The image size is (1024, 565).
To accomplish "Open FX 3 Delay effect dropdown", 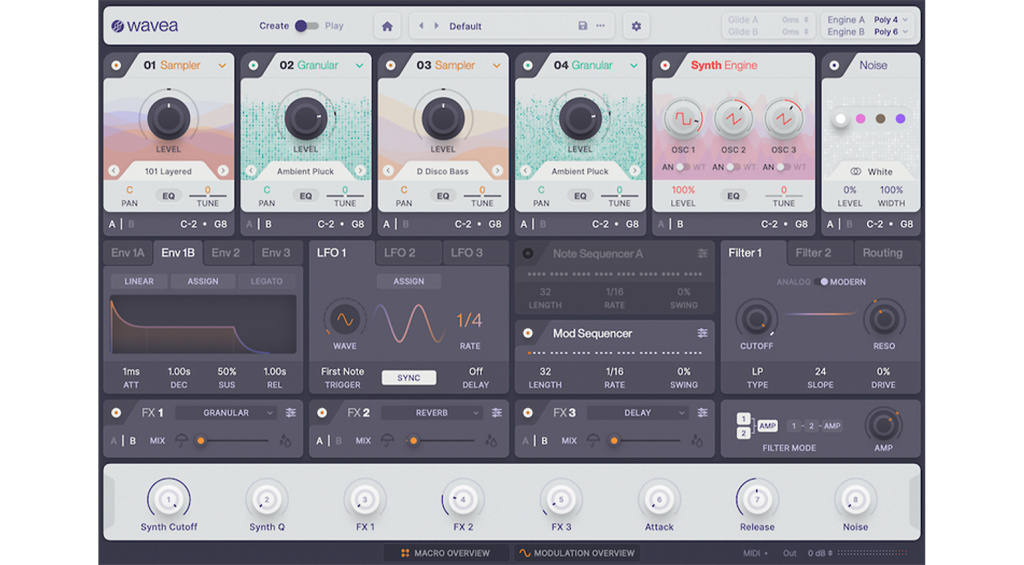I will click(638, 413).
